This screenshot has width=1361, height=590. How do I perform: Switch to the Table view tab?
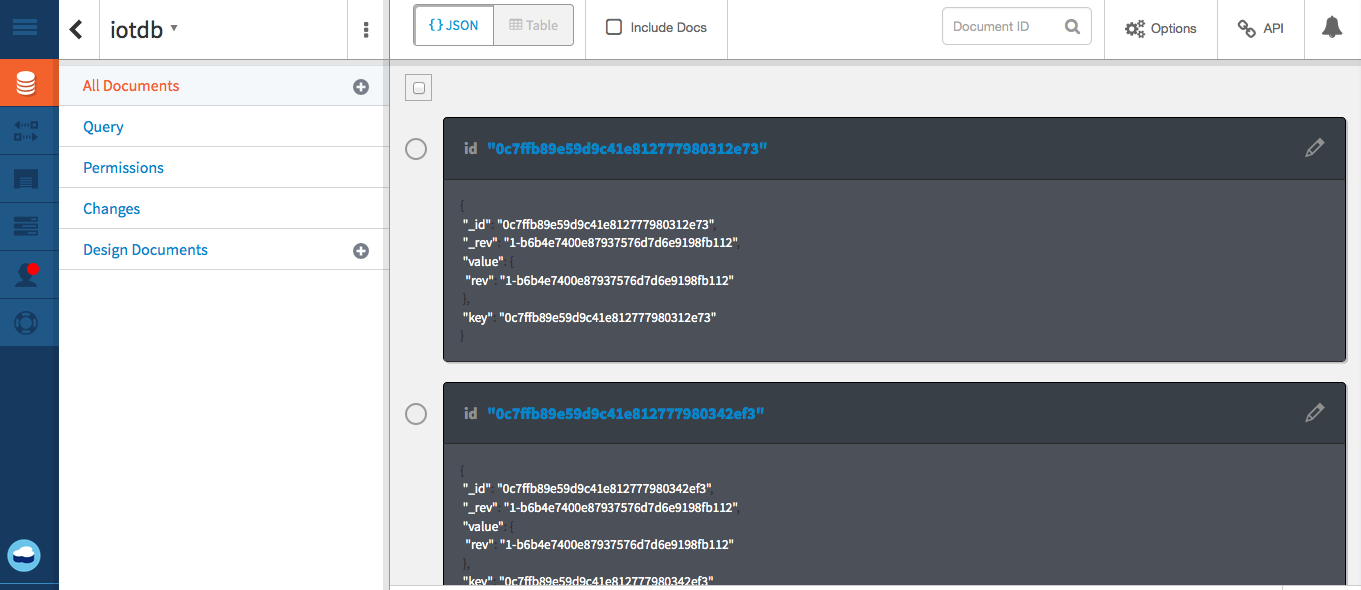(533, 26)
